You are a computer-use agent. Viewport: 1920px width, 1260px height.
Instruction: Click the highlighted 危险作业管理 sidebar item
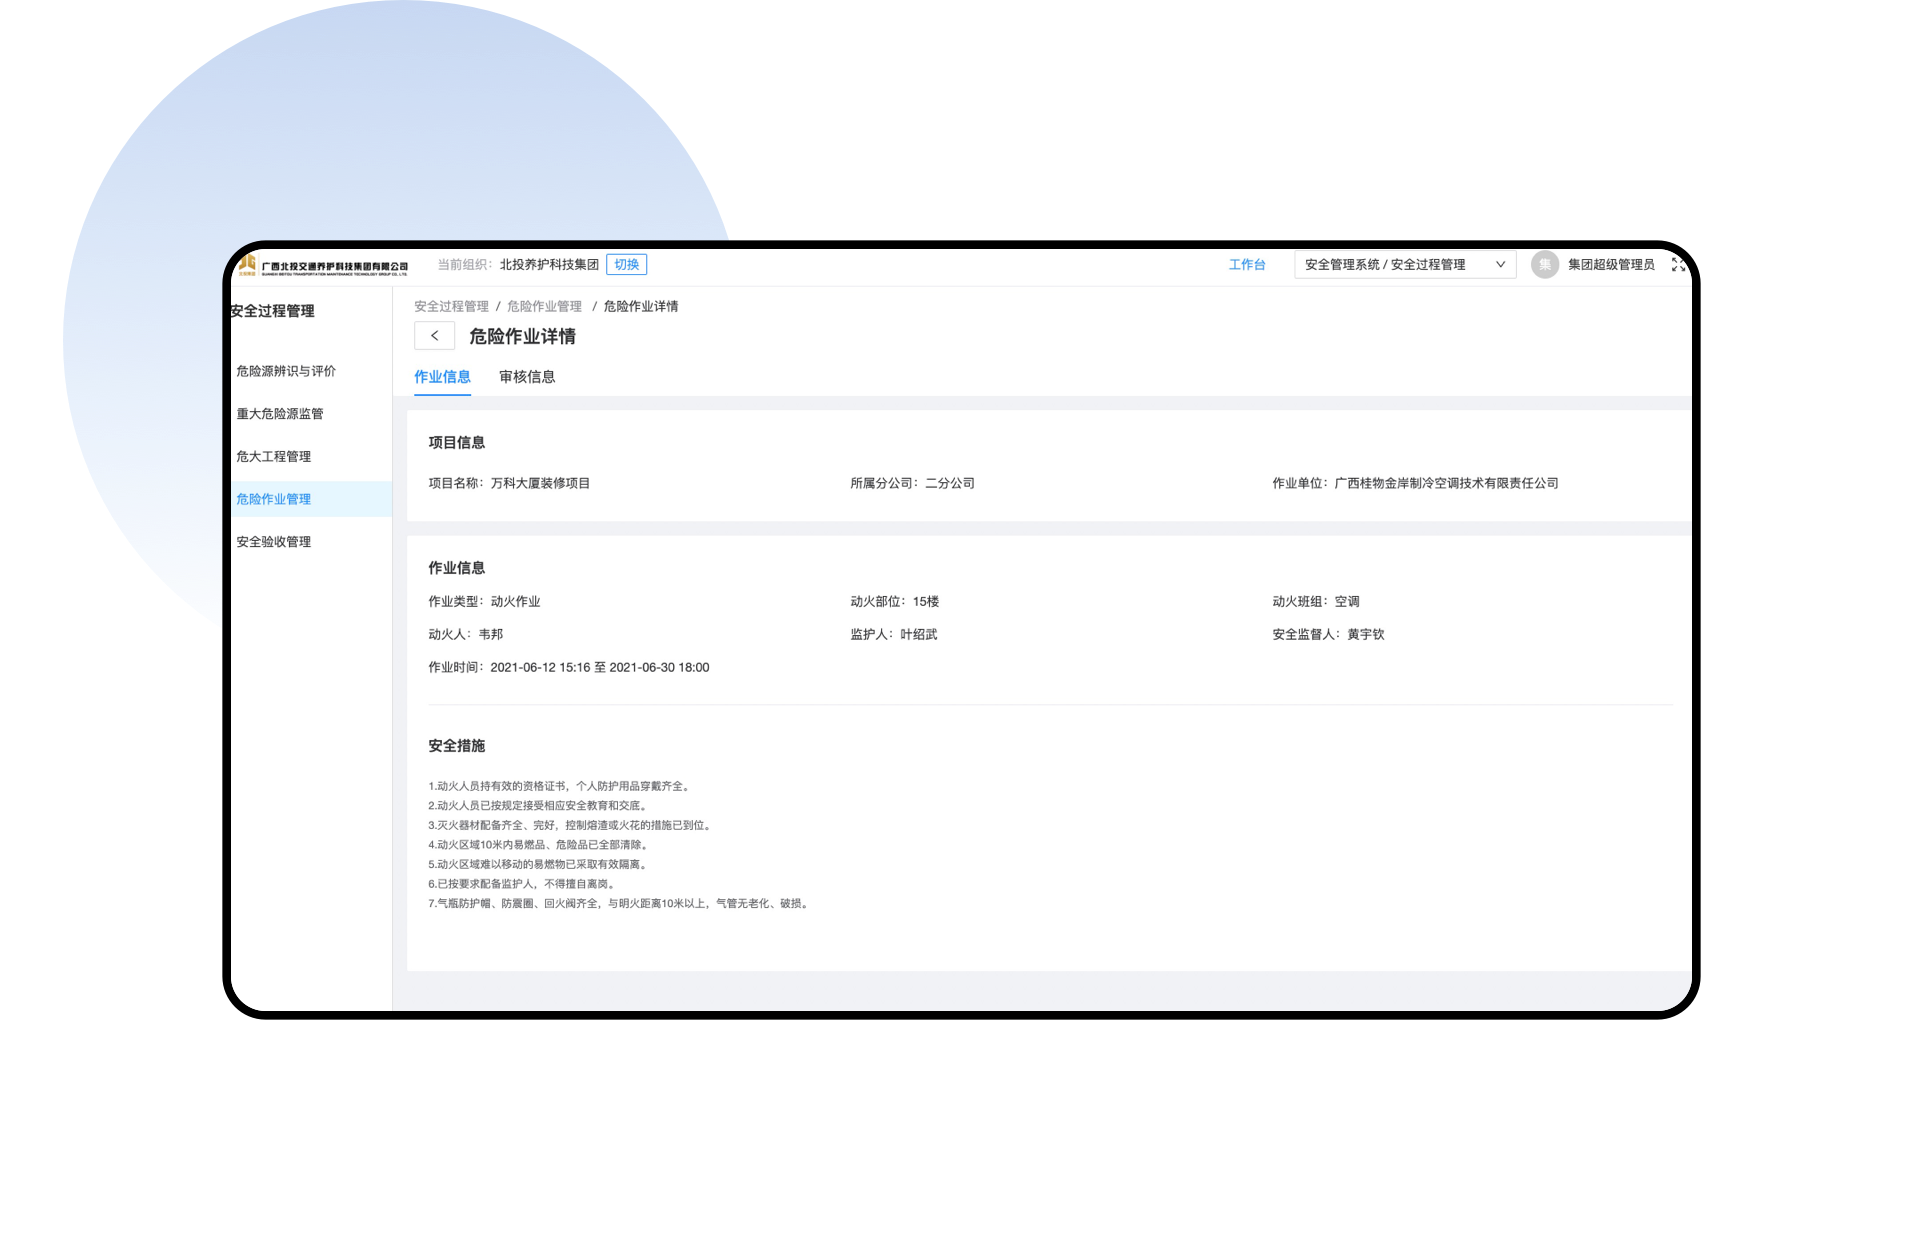(274, 499)
